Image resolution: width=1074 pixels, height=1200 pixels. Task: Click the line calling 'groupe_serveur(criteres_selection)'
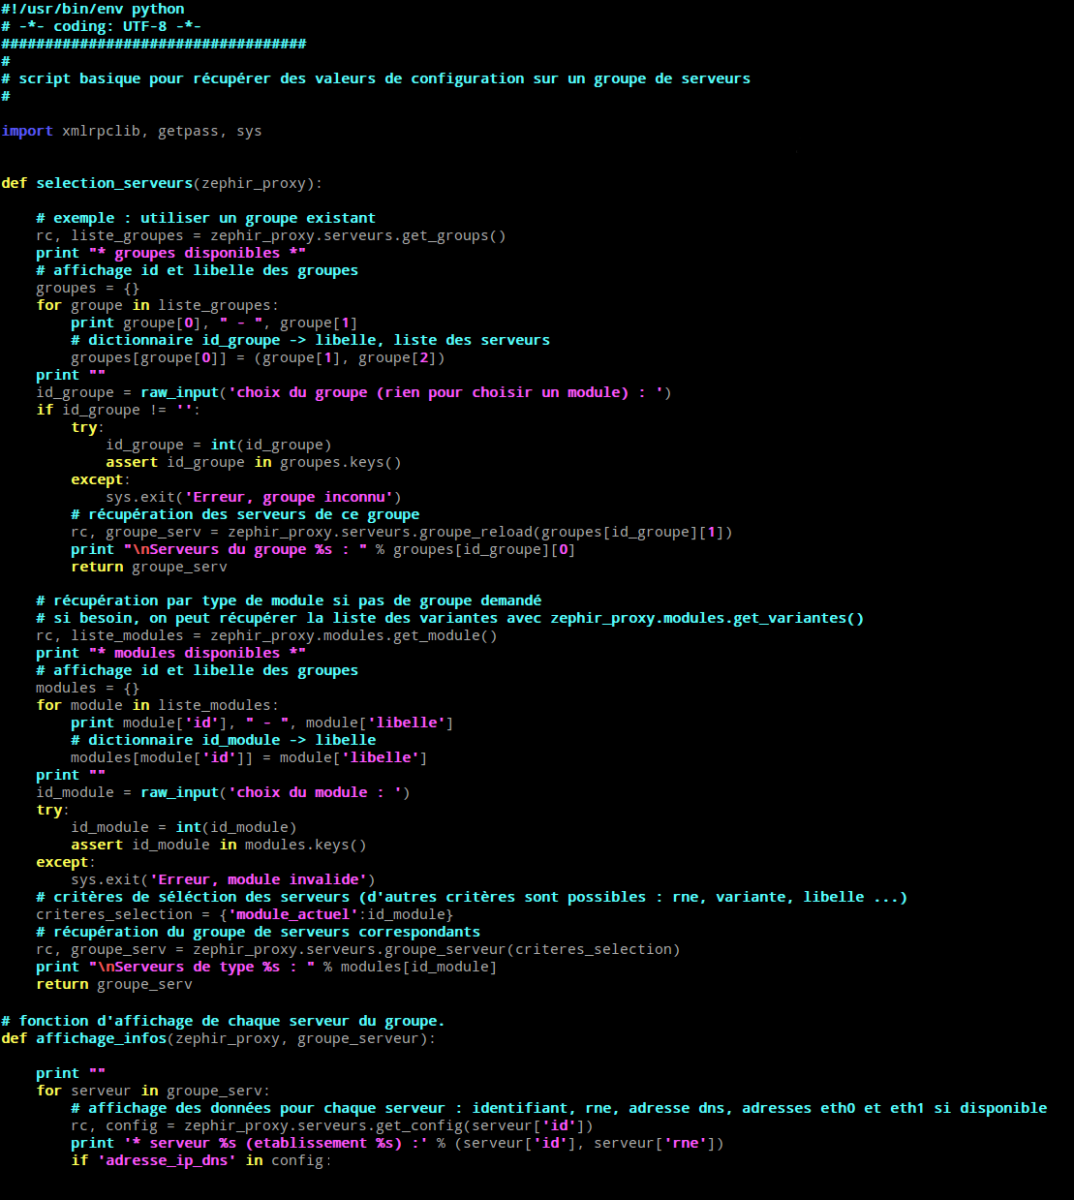pos(358,950)
